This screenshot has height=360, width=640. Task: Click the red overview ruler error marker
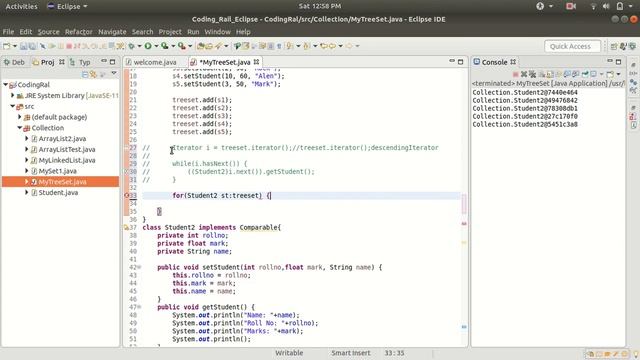point(464,223)
